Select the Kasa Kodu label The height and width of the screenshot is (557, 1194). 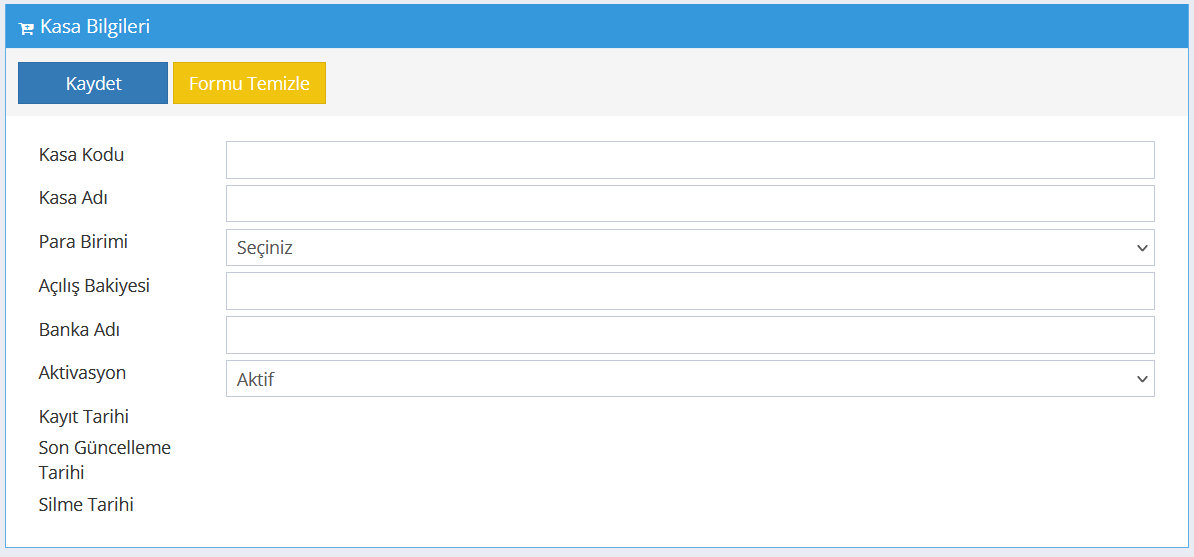[81, 155]
